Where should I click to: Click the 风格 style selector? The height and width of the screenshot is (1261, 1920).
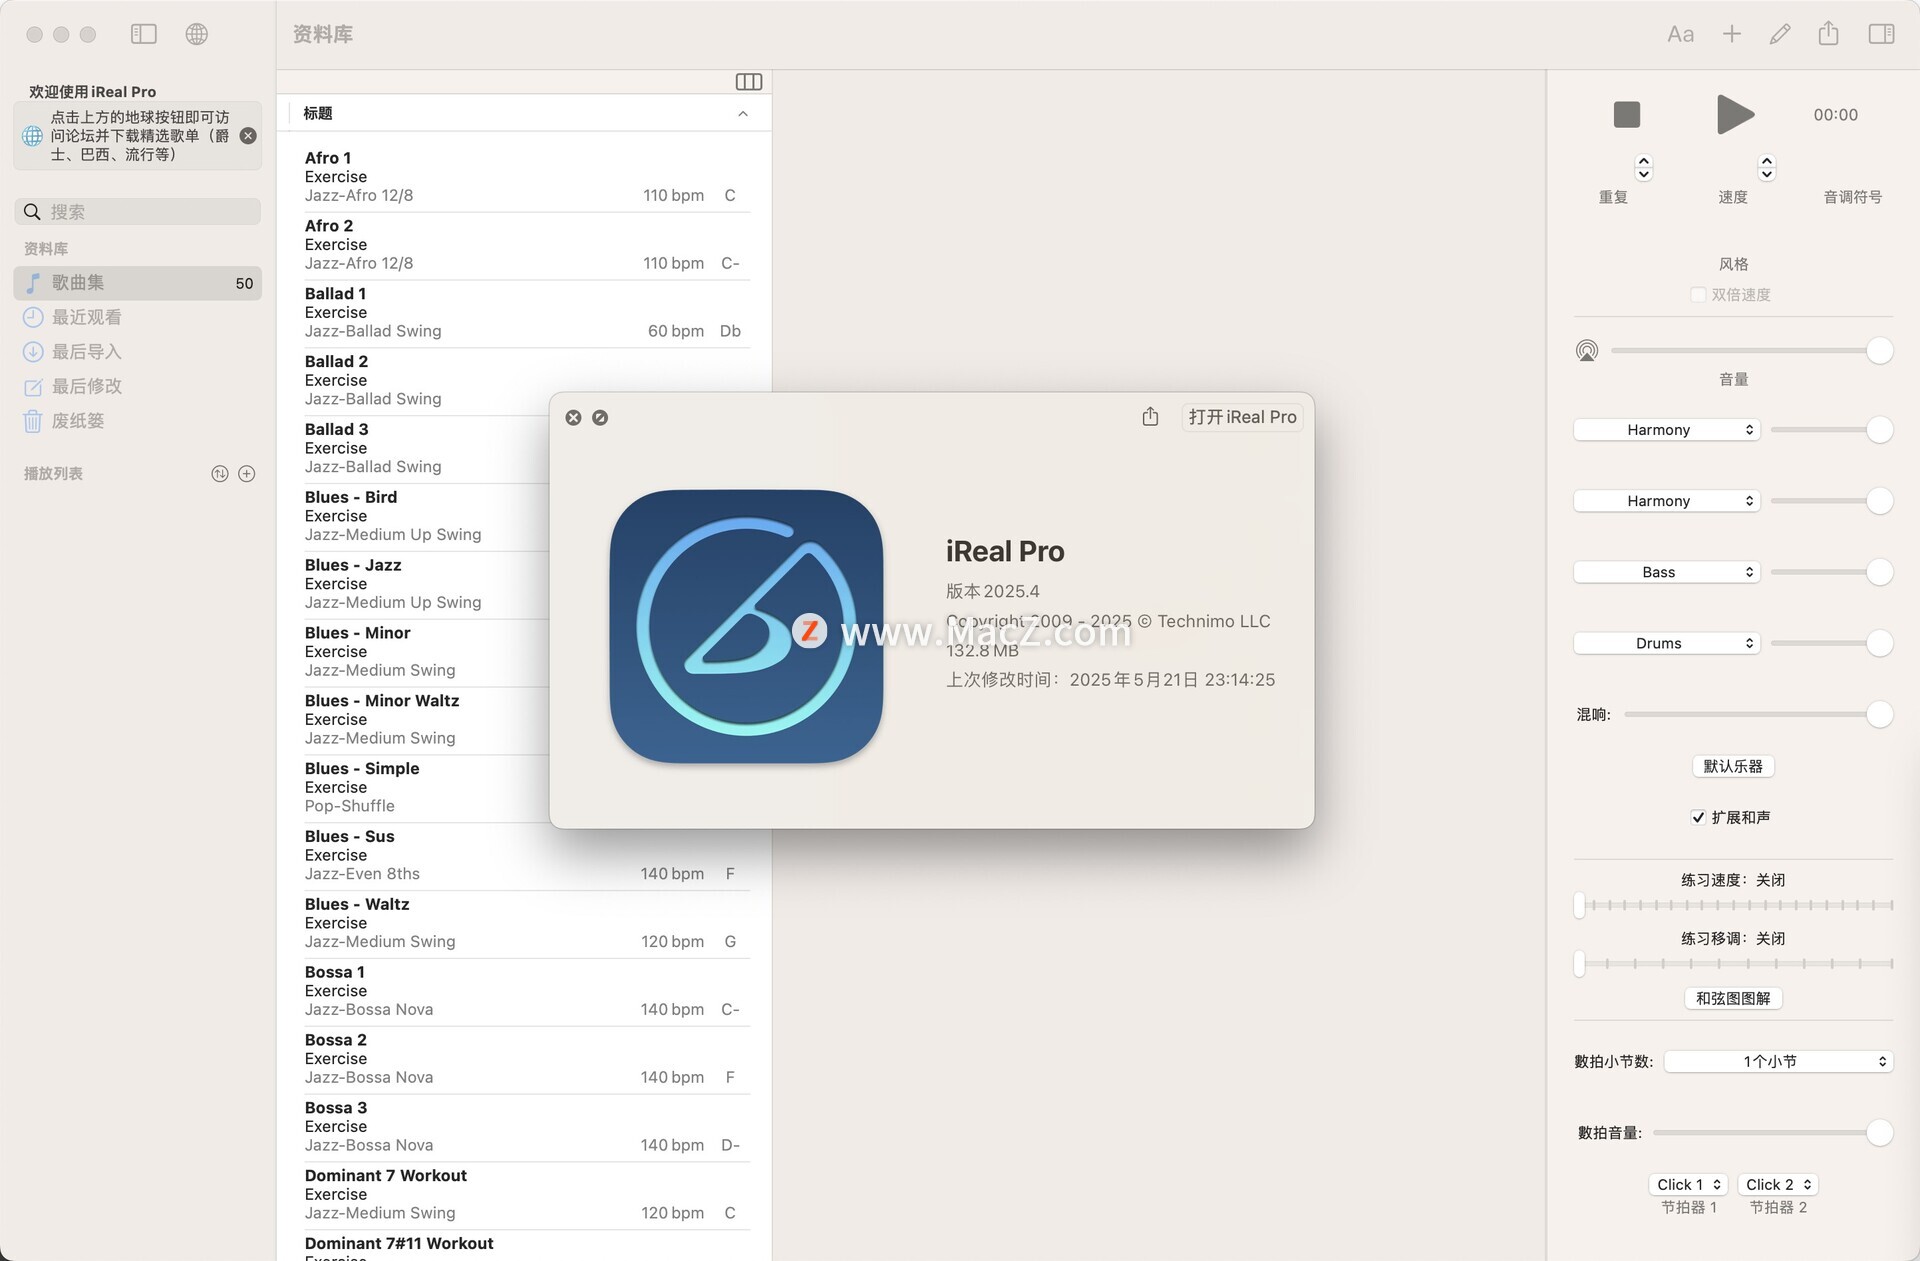tap(1733, 264)
